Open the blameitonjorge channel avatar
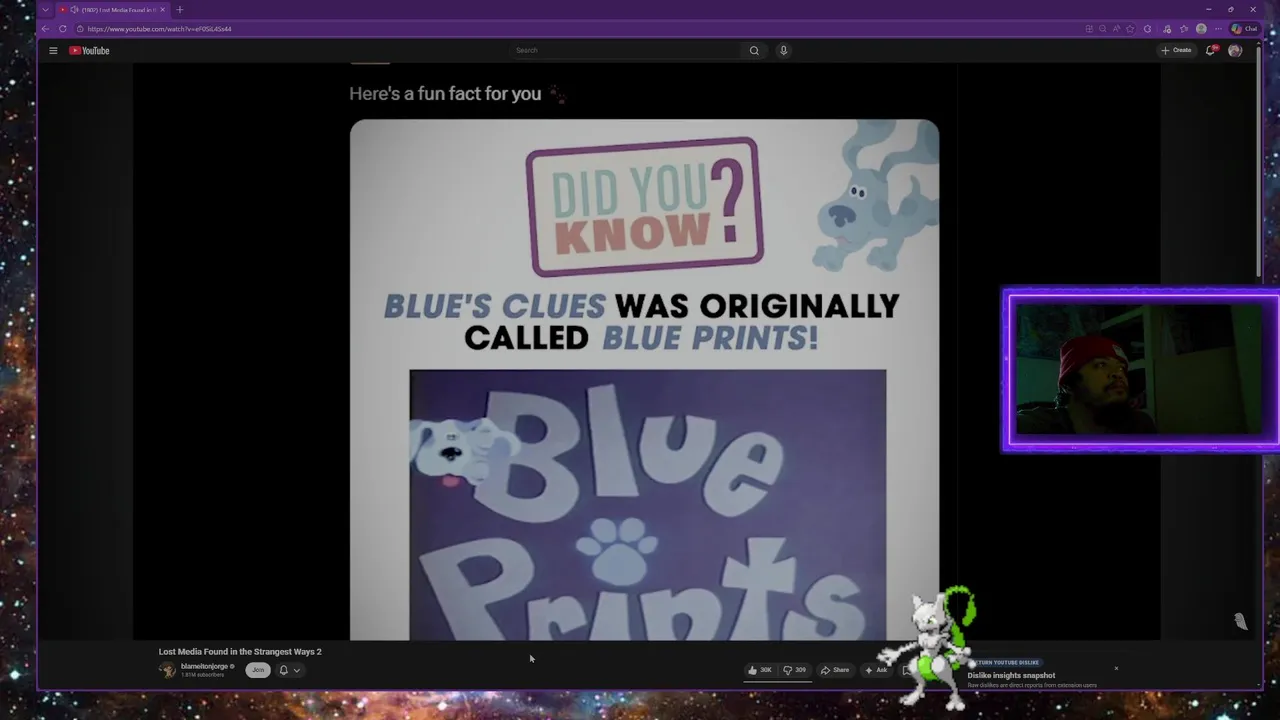Viewport: 1280px width, 720px height. click(x=167, y=670)
